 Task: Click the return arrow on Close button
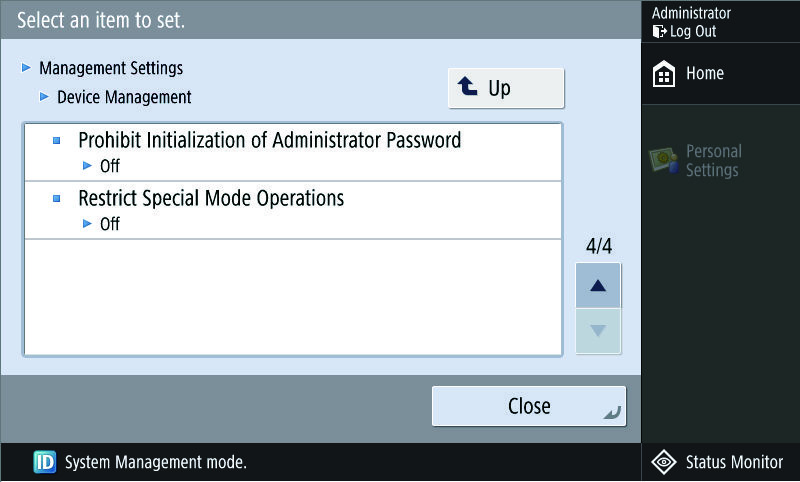click(x=612, y=413)
